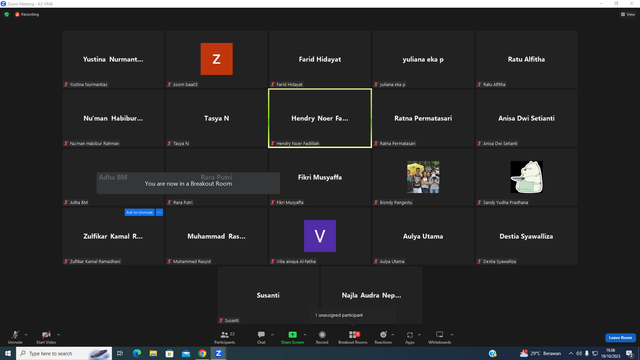
Task: Click the system tray volume speaker icon
Action: (x=579, y=353)
